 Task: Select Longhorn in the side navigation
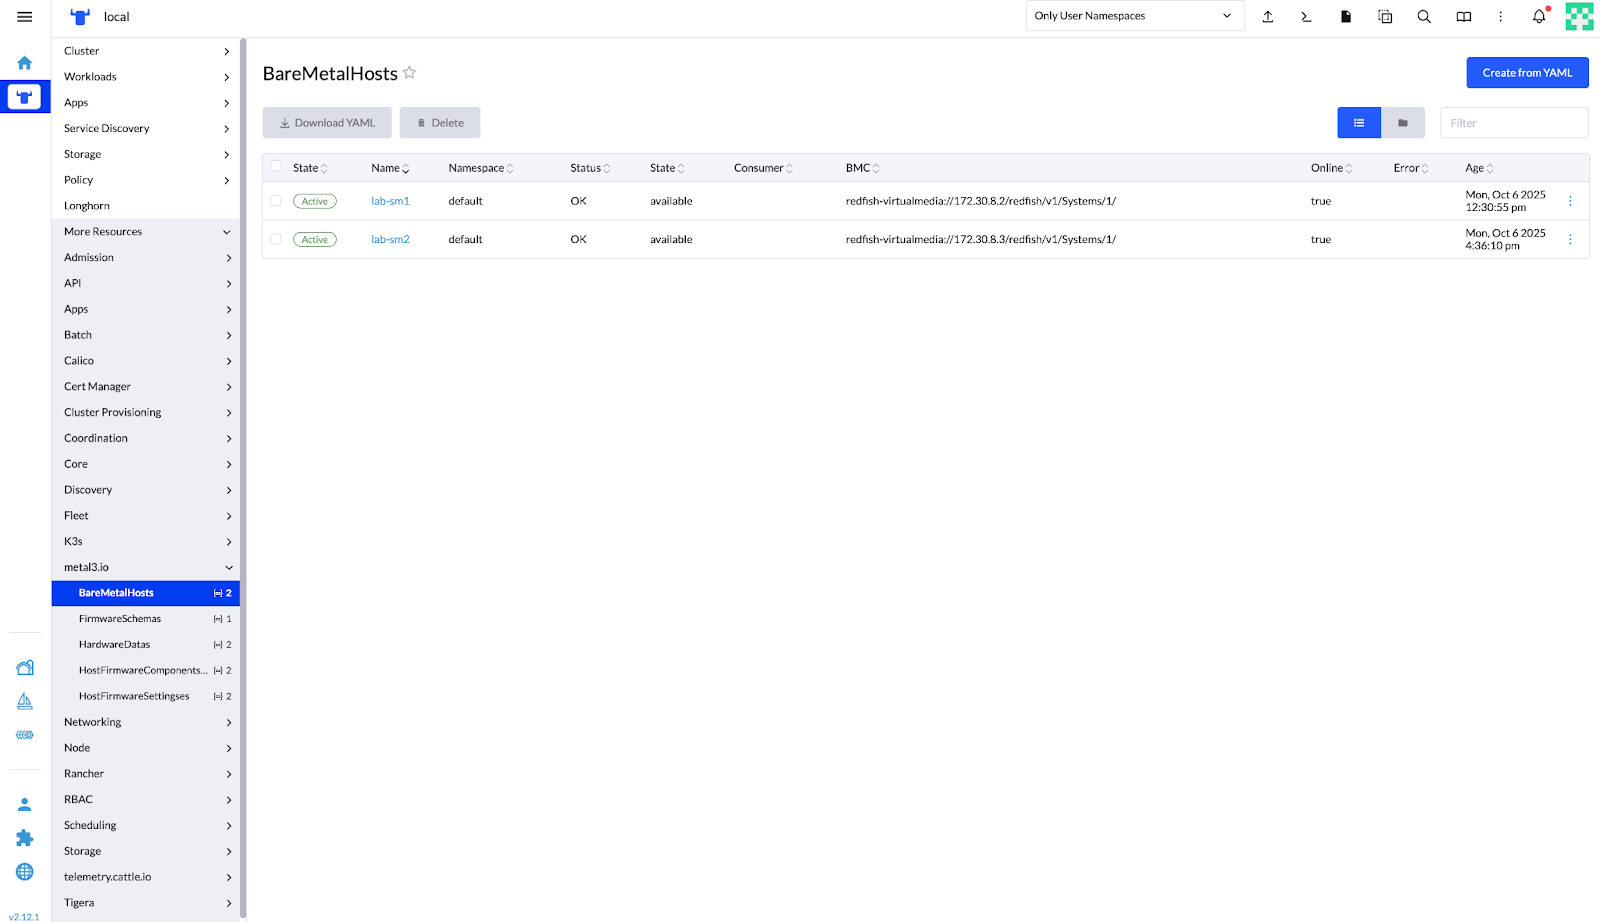(87, 206)
